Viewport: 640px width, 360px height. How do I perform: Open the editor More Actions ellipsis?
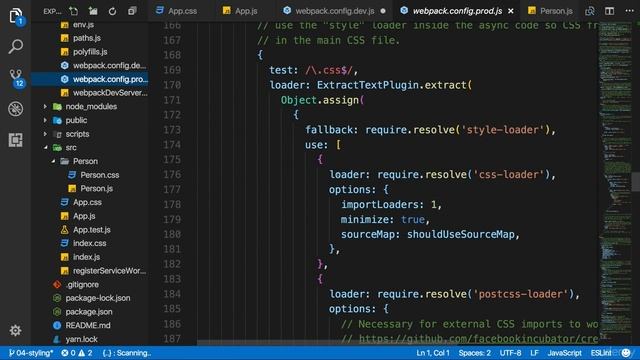click(629, 11)
